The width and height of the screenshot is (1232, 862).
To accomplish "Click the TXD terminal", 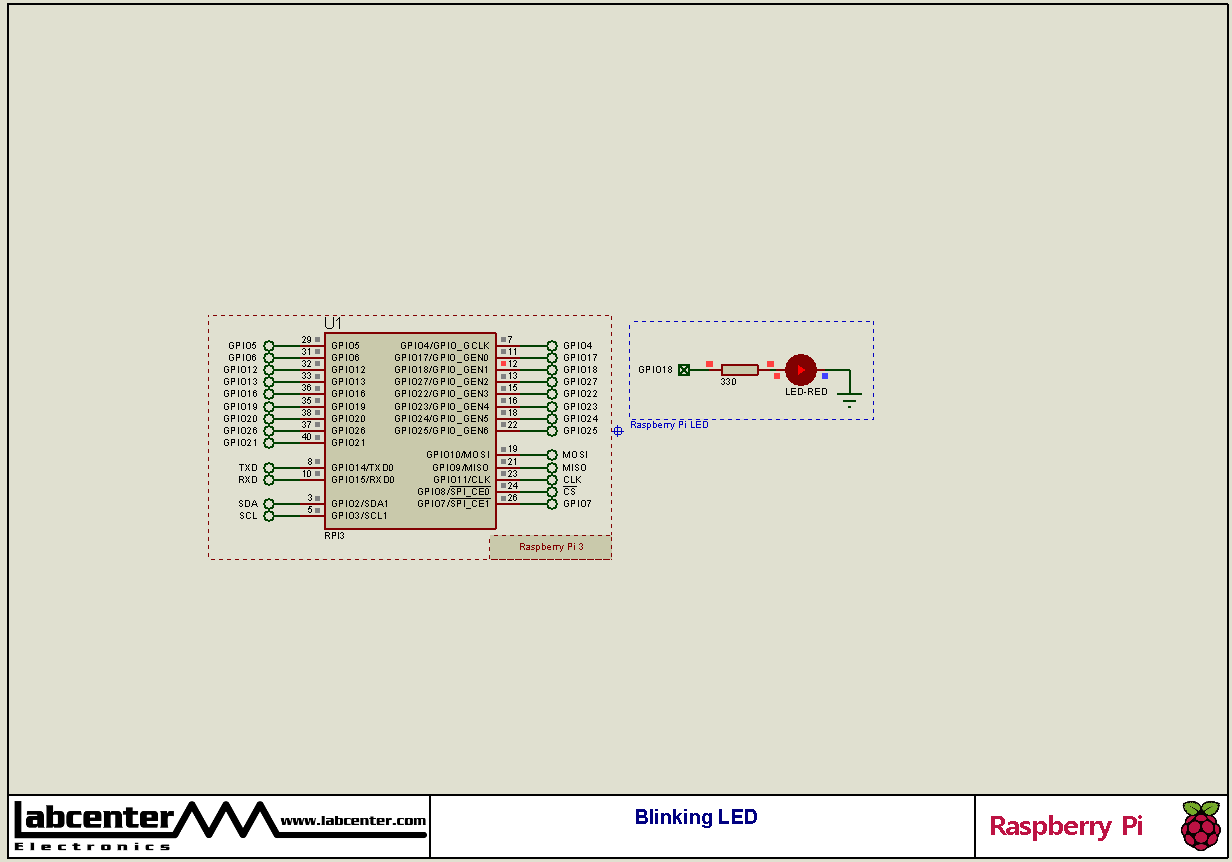I will pyautogui.click(x=267, y=467).
